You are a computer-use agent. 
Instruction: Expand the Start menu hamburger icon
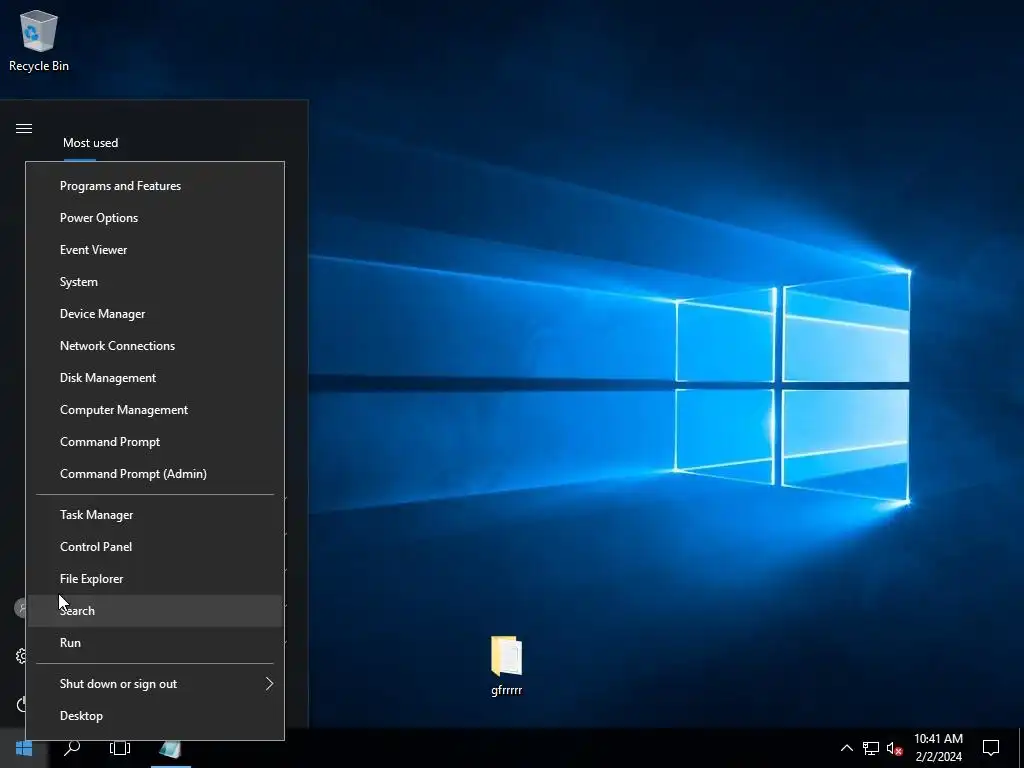24,129
